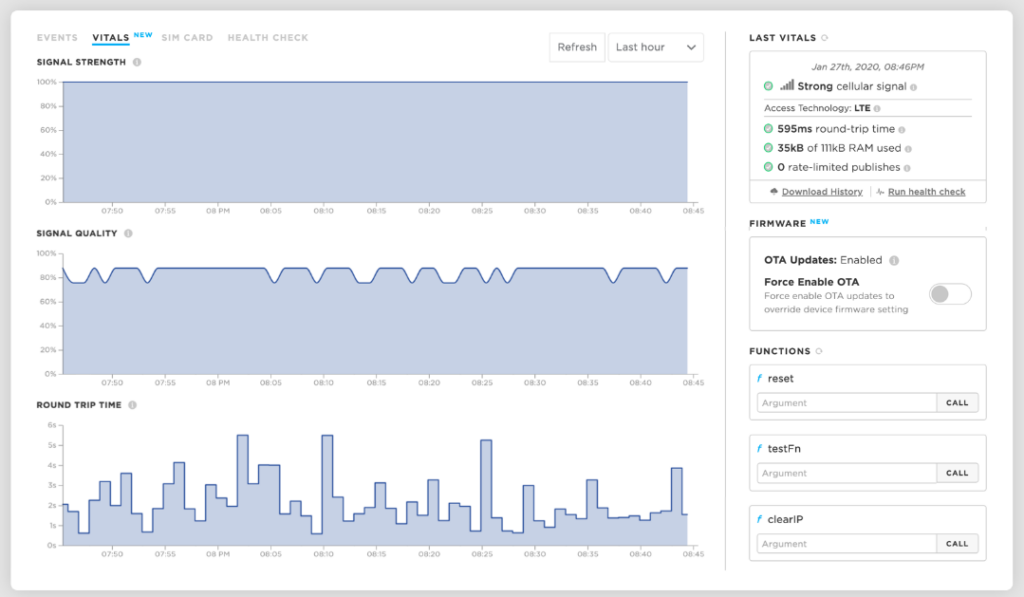
Task: Open the Signal Strength info tooltip icon
Action: [x=137, y=61]
